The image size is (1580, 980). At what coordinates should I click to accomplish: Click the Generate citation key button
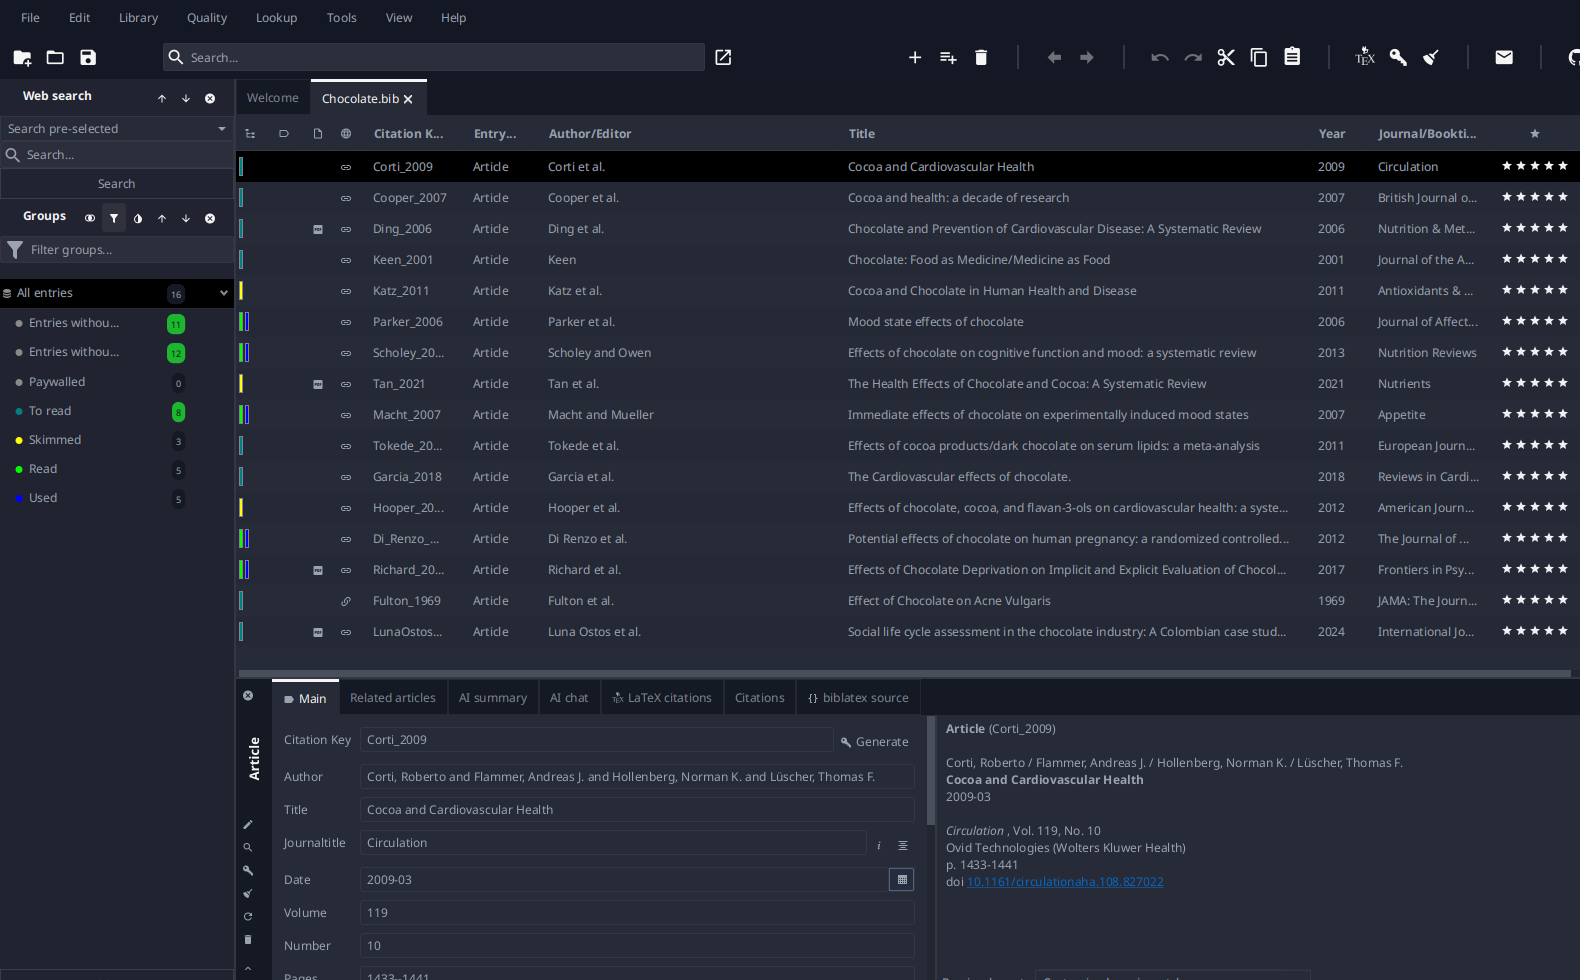(x=875, y=742)
